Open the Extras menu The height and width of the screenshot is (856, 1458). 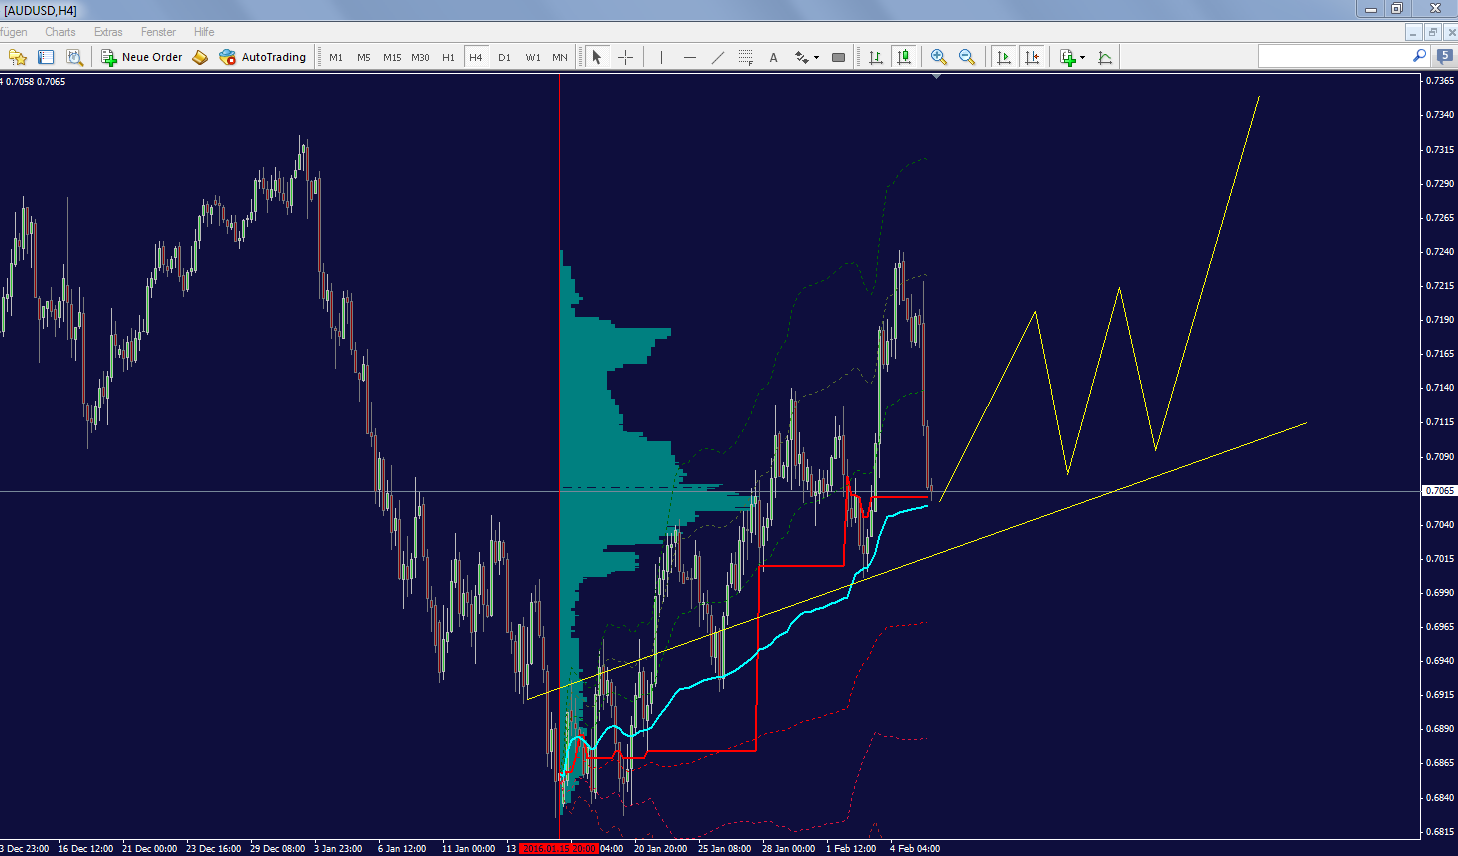[108, 32]
